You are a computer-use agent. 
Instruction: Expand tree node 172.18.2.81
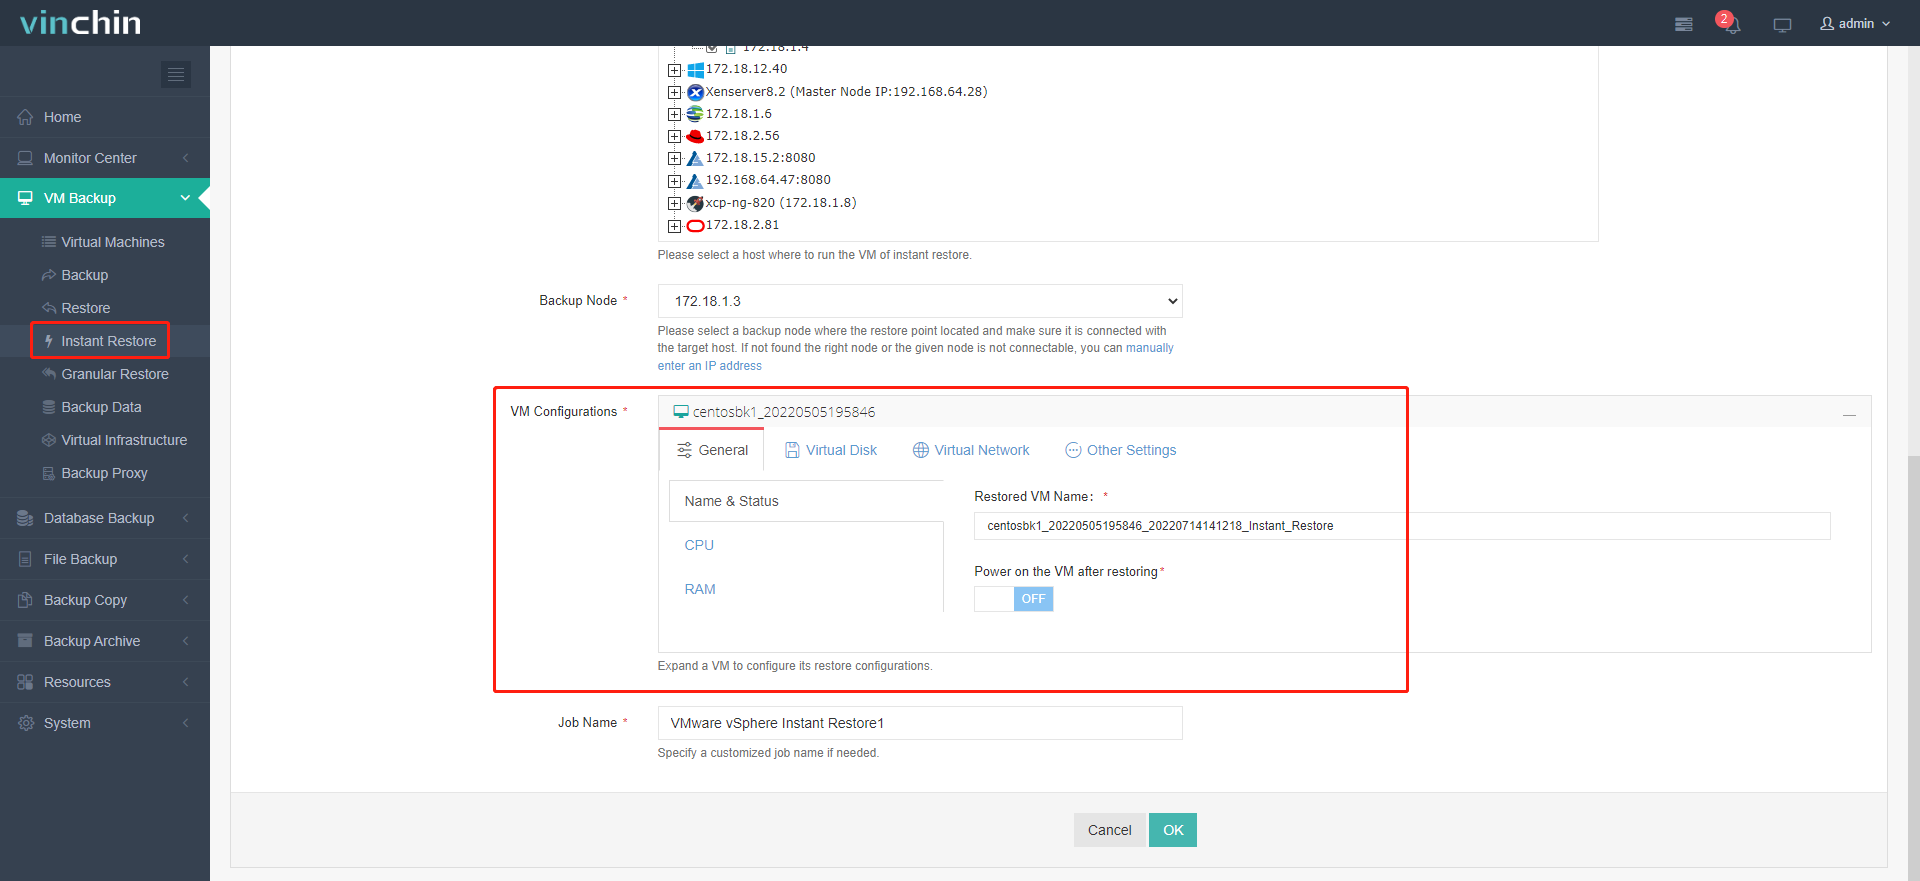[674, 225]
